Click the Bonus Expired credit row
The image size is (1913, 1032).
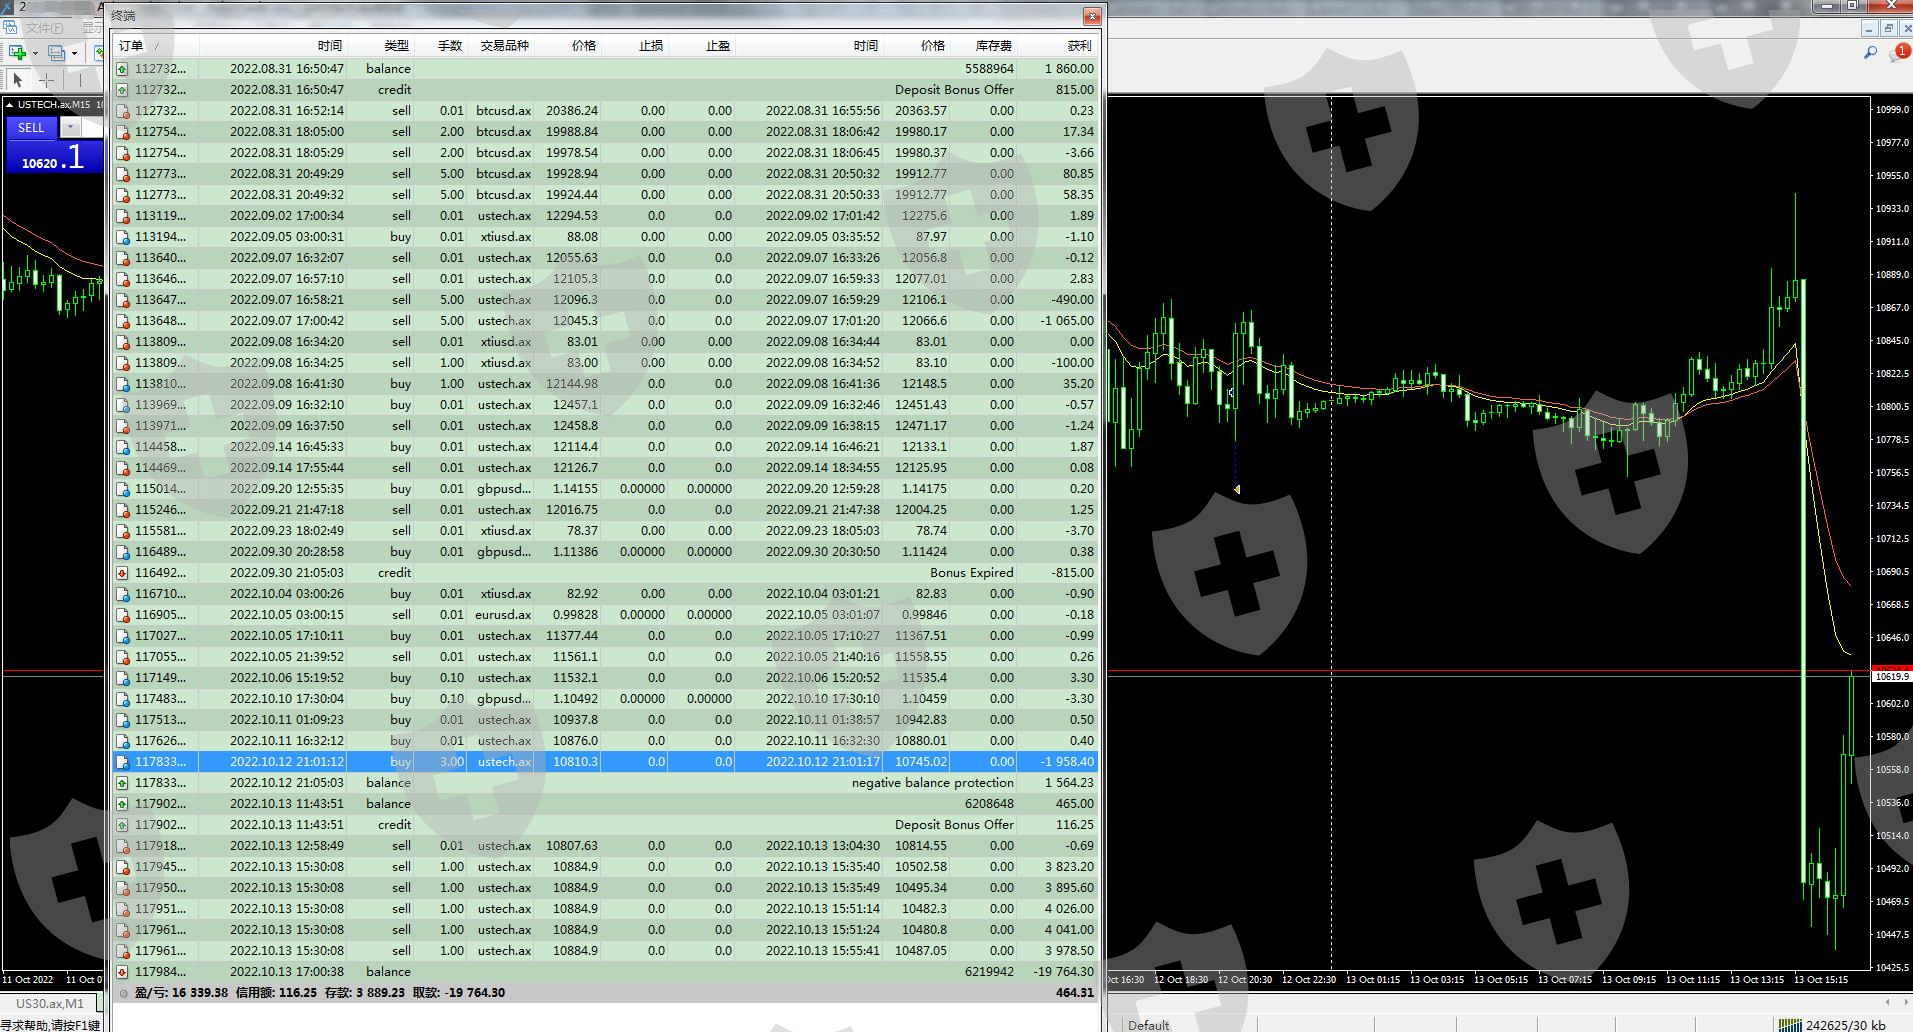point(600,573)
